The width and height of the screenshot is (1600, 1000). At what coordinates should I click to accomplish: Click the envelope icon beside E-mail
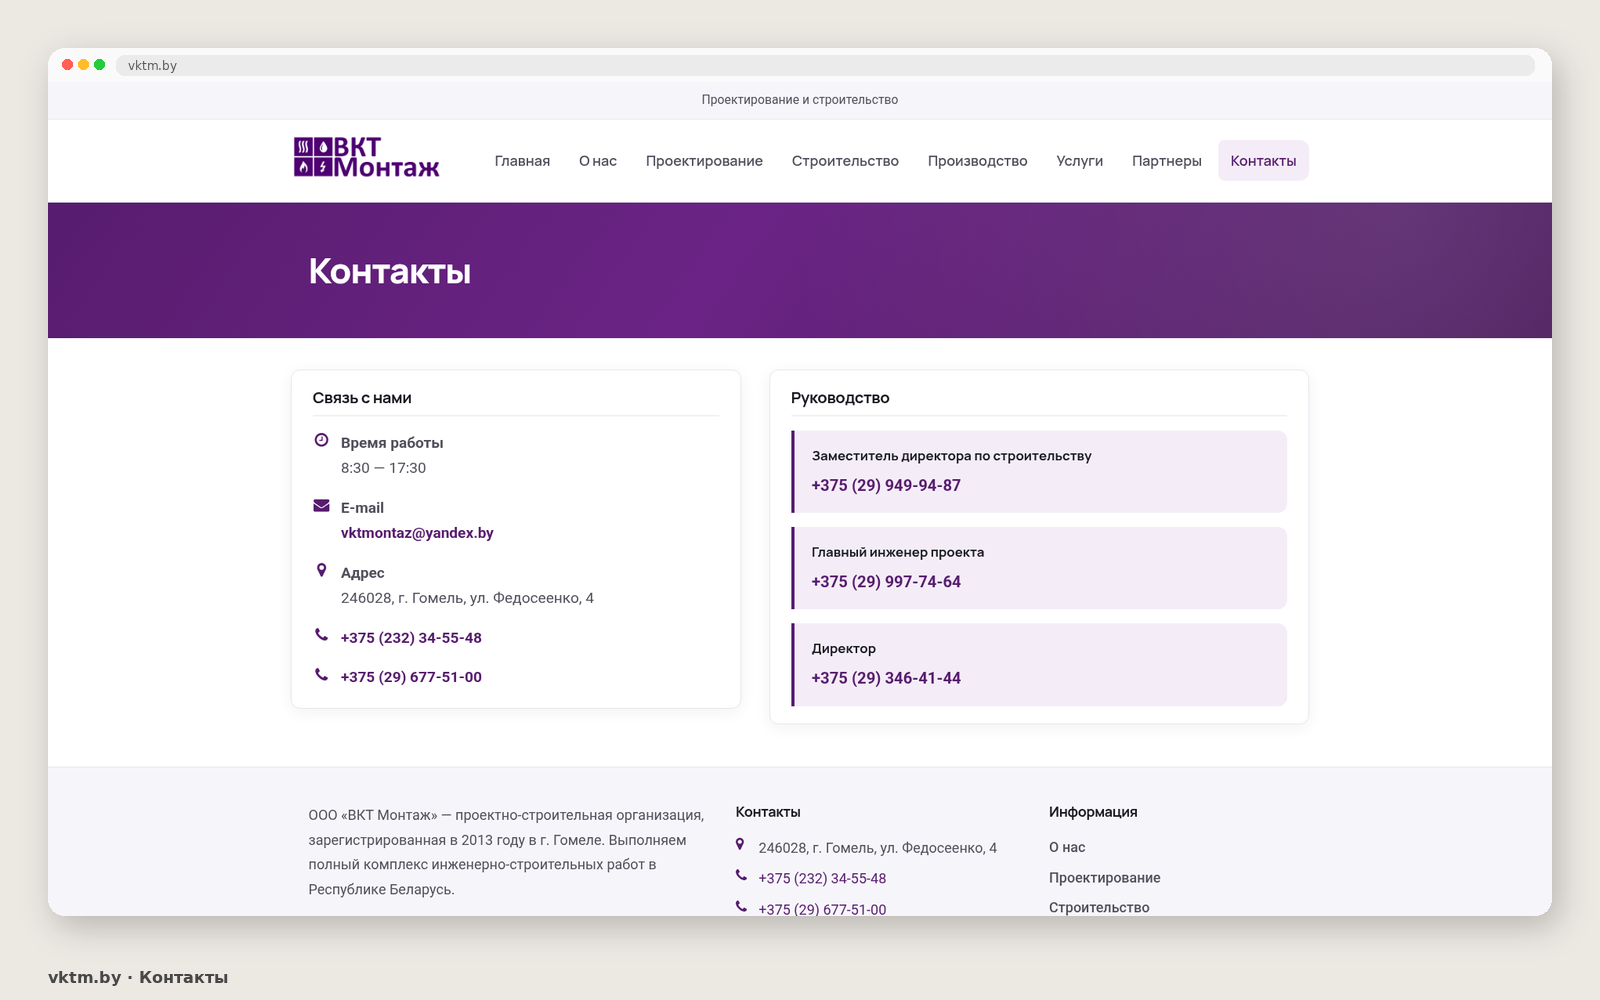[321, 505]
